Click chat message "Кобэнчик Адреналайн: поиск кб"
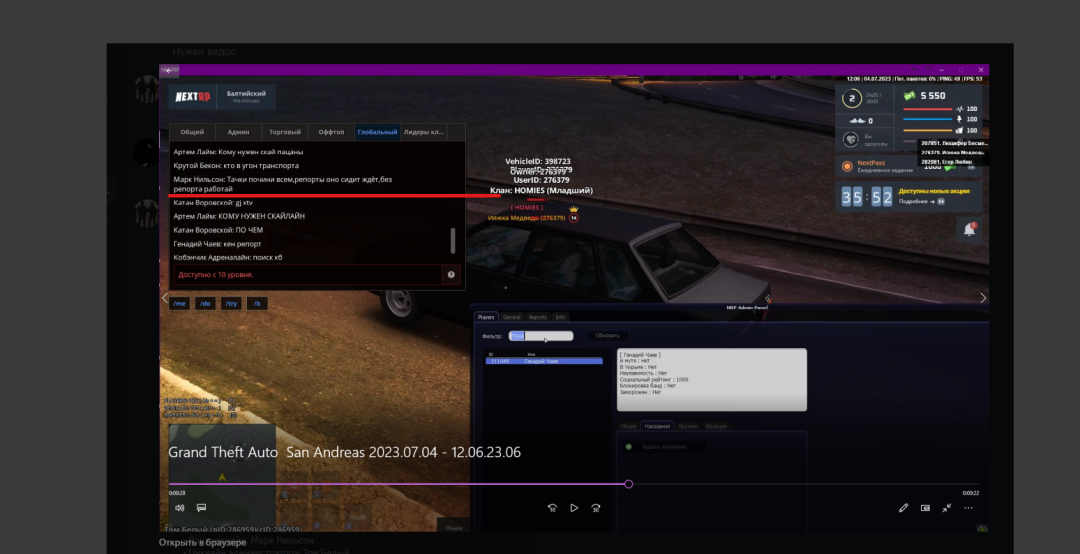This screenshot has height=554, width=1080. click(x=228, y=258)
